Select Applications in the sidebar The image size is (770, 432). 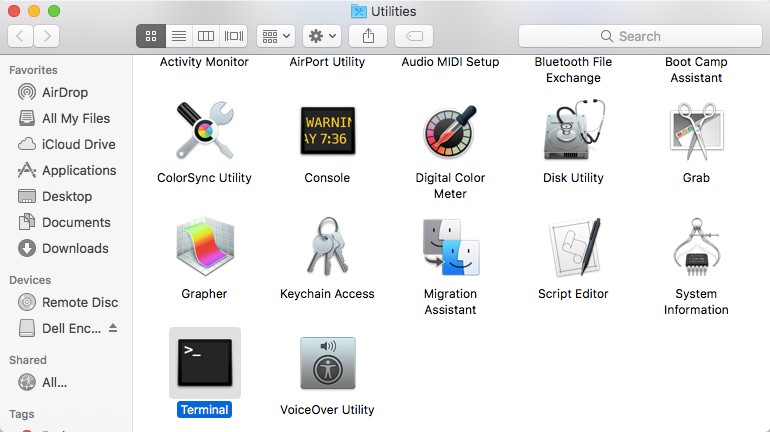coord(79,170)
